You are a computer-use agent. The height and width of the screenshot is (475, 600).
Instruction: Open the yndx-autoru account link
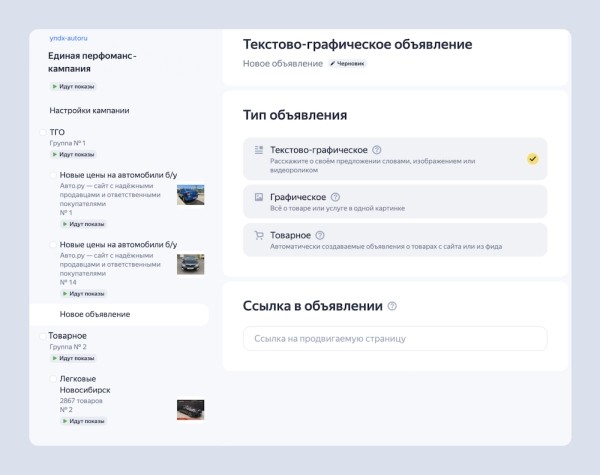(70, 38)
